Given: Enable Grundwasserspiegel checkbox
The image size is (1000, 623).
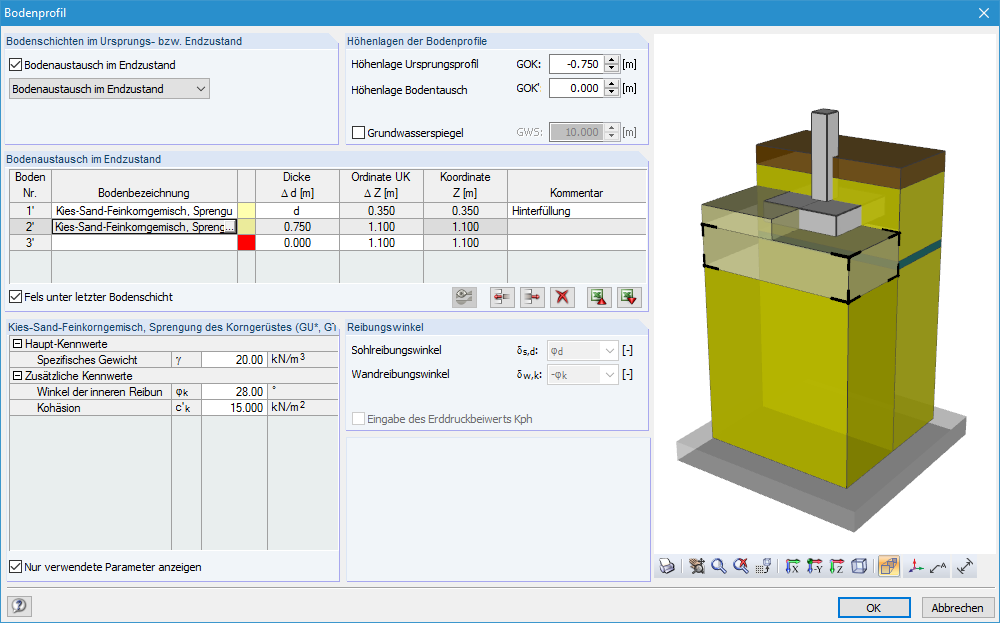Looking at the screenshot, I should pos(358,133).
